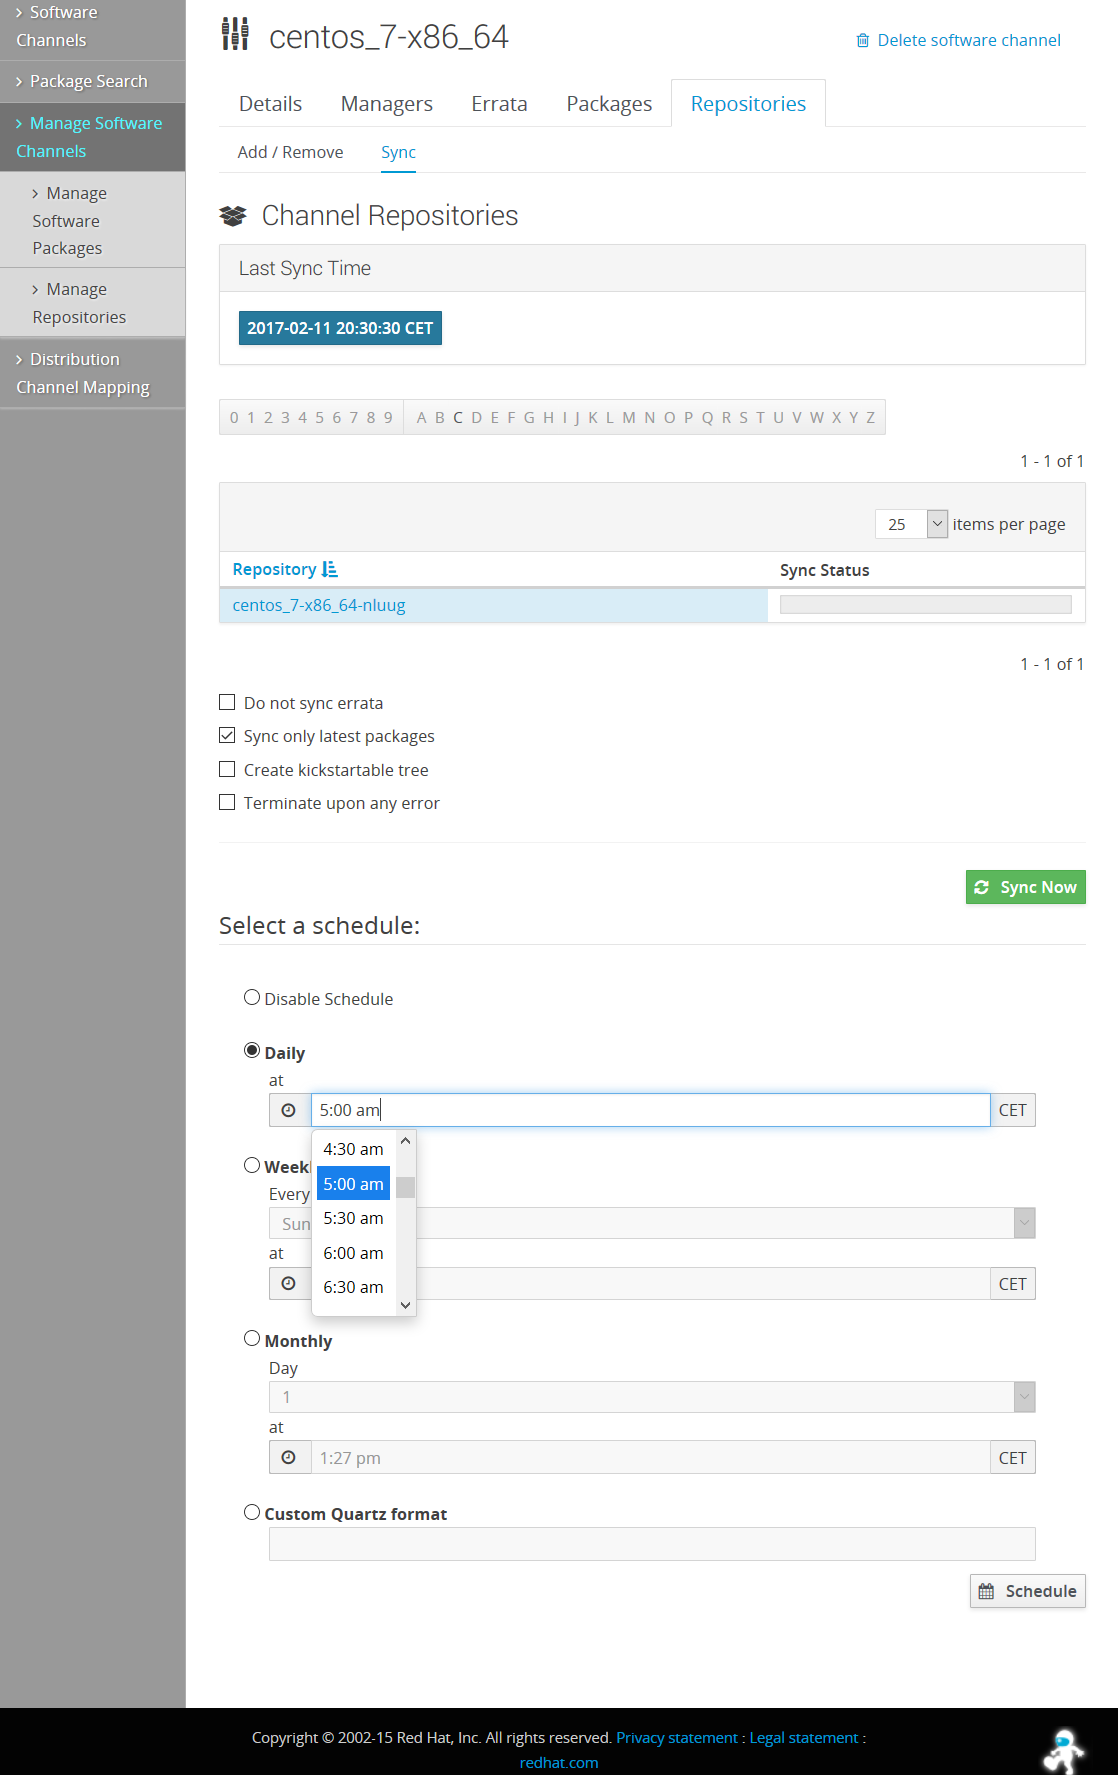Viewport: 1119px width, 1775px height.
Task: Click the clock icon in Monthly time field
Action: pos(289,1458)
